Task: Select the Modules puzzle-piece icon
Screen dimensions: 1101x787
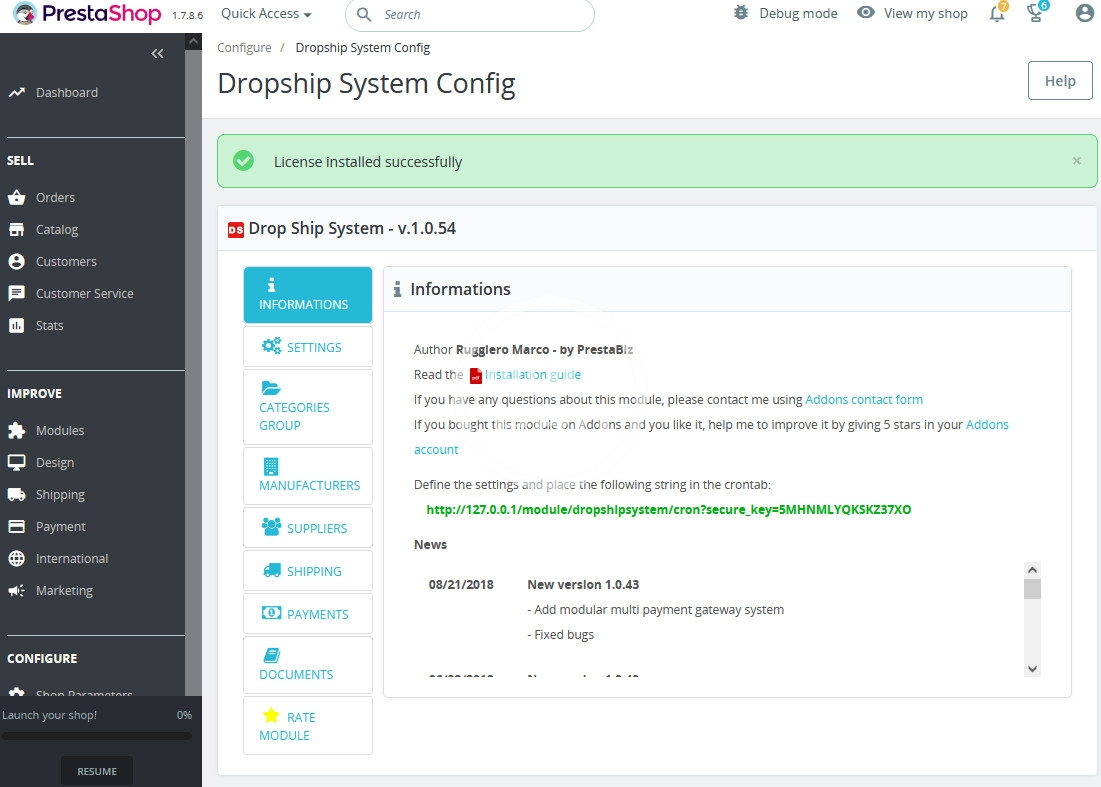Action: tap(16, 431)
